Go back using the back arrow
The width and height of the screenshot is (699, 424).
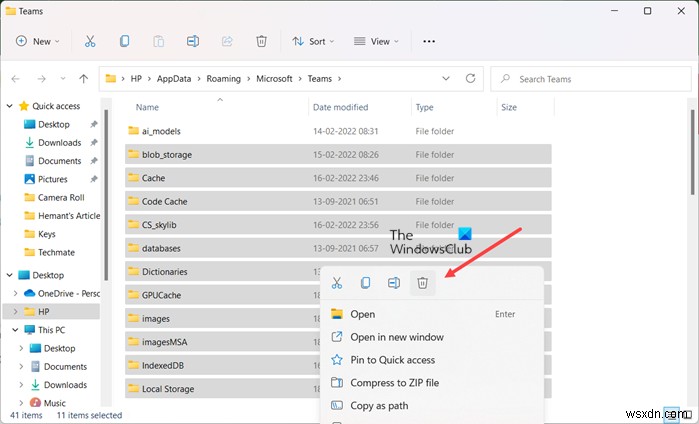[x=16, y=79]
